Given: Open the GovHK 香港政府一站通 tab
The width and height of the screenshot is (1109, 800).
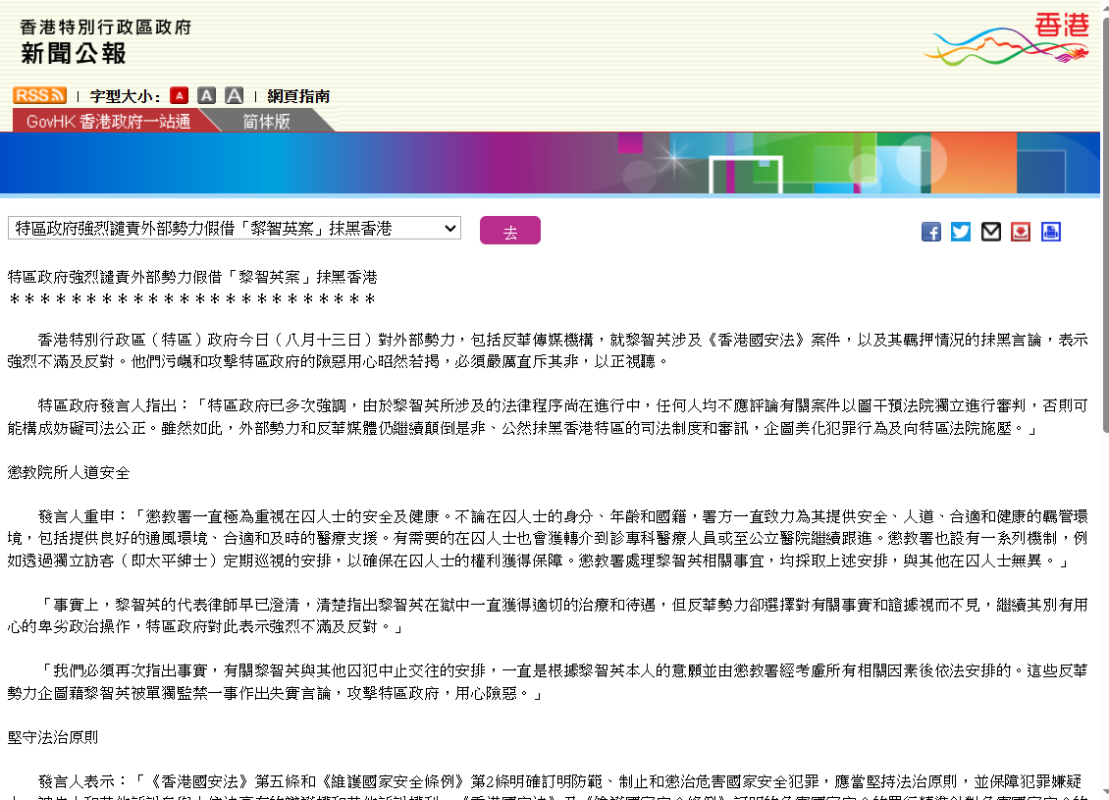Looking at the screenshot, I should tap(108, 121).
